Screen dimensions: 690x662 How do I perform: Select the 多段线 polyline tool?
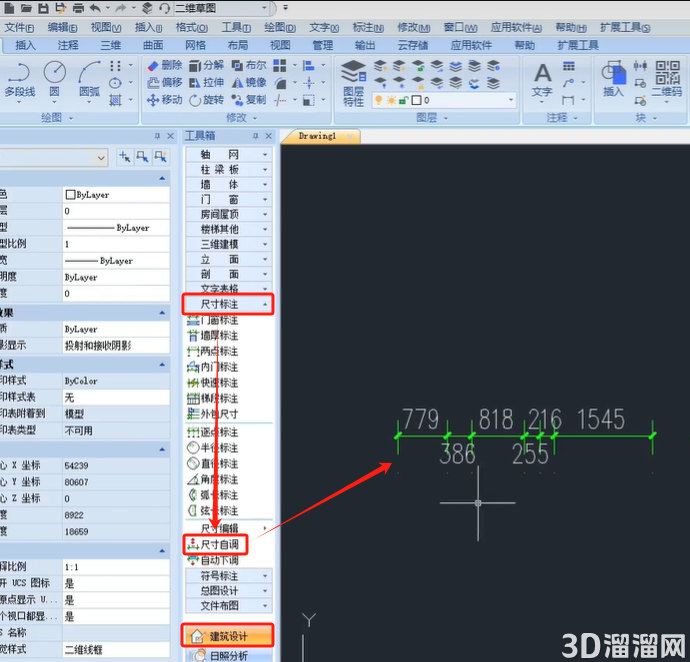[x=20, y=79]
